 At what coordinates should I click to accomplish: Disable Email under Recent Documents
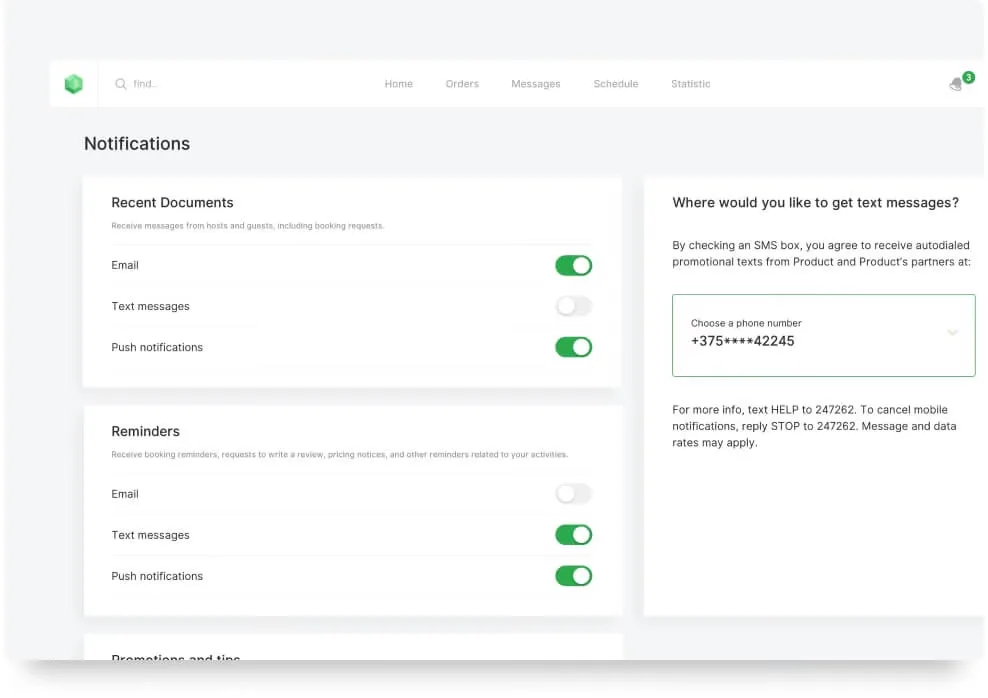point(573,265)
